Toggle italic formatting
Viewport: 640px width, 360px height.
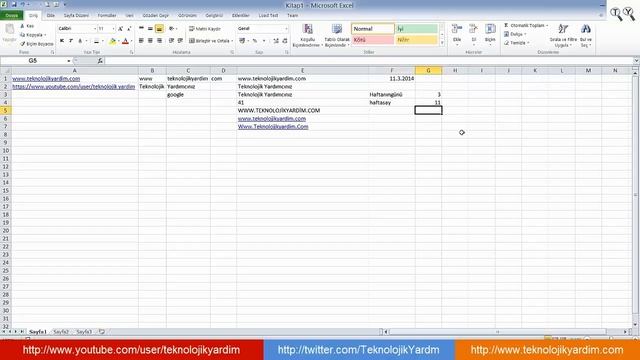pos(71,41)
